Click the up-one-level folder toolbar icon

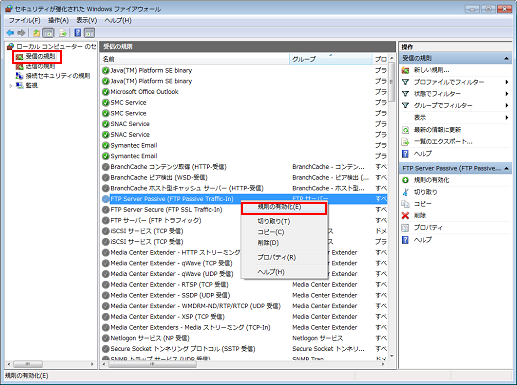tap(36, 33)
